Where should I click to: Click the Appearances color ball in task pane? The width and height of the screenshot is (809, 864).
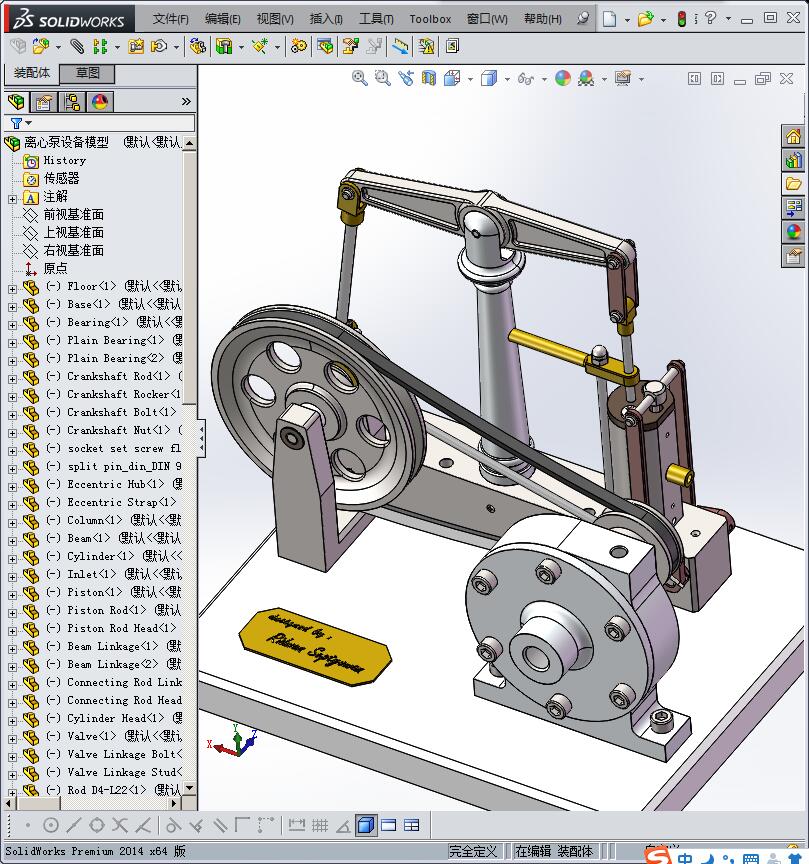794,232
